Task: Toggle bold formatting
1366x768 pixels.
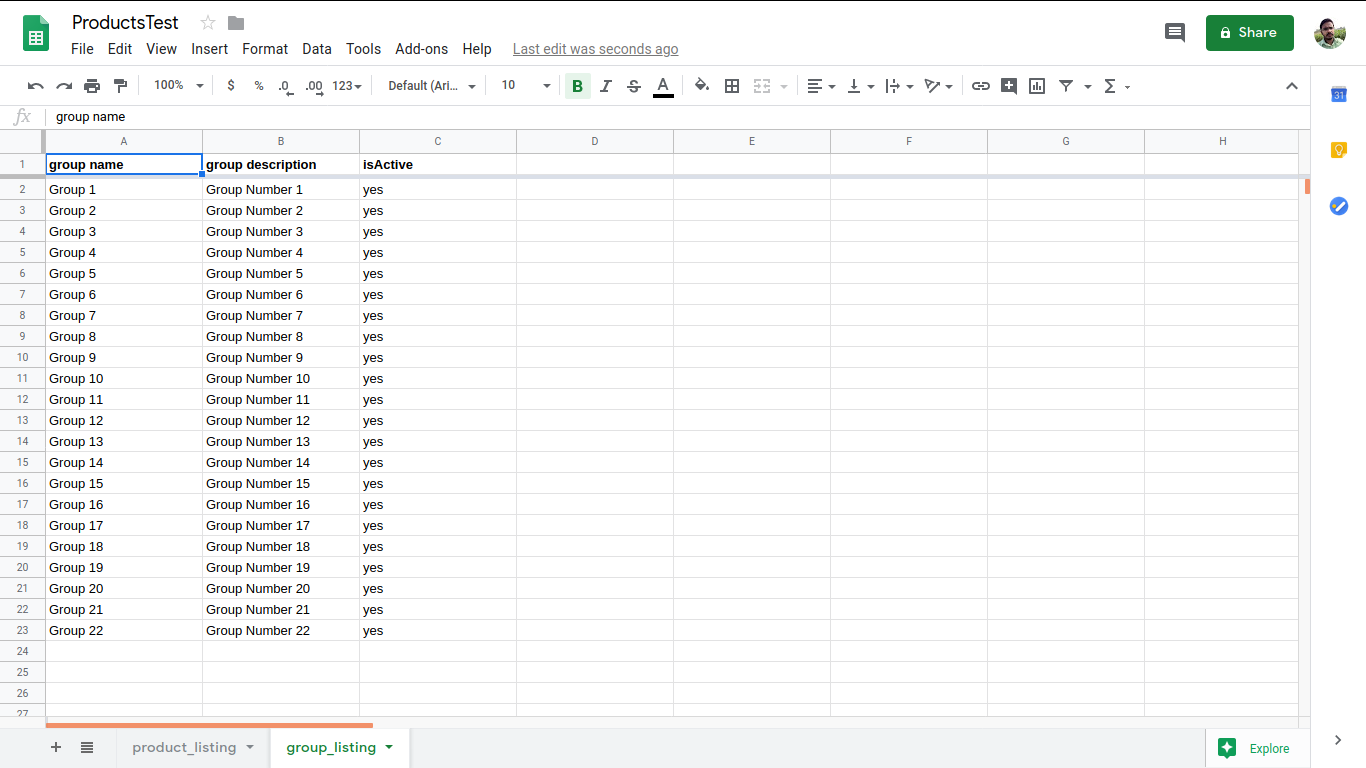Action: click(577, 86)
